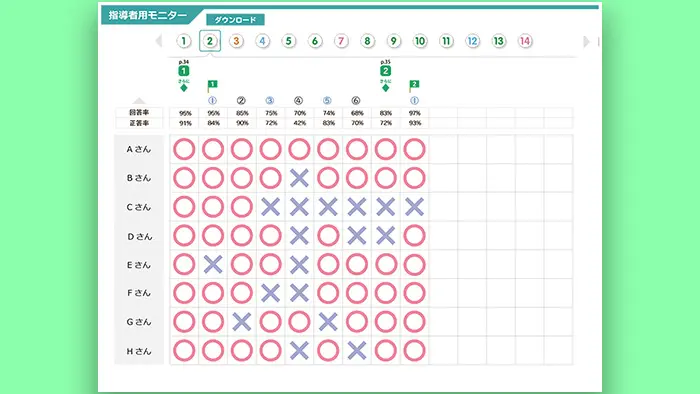Click the 97% response rate cell
This screenshot has height=394, width=700.
pos(414,113)
